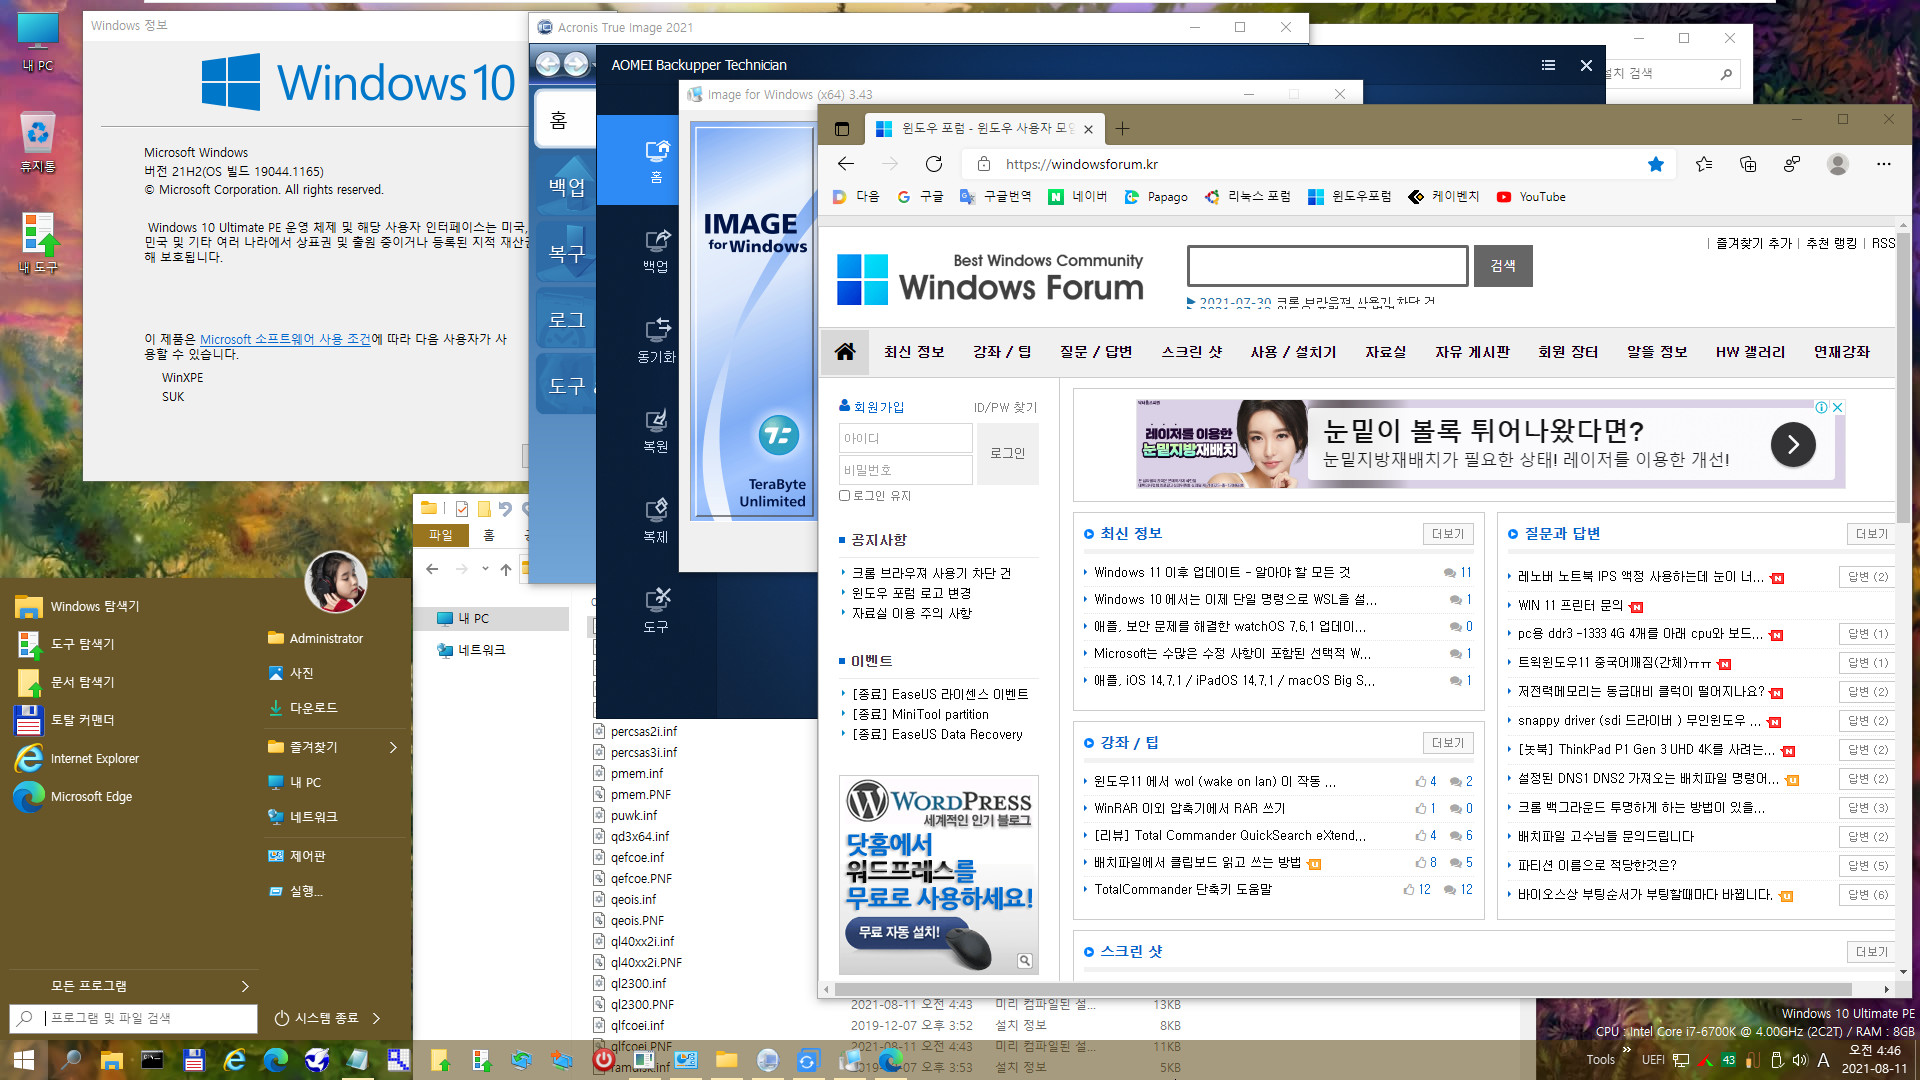Open the YouTube bookmark in the favorites bar
Image resolution: width=1920 pixels, height=1080 pixels.
[1531, 197]
